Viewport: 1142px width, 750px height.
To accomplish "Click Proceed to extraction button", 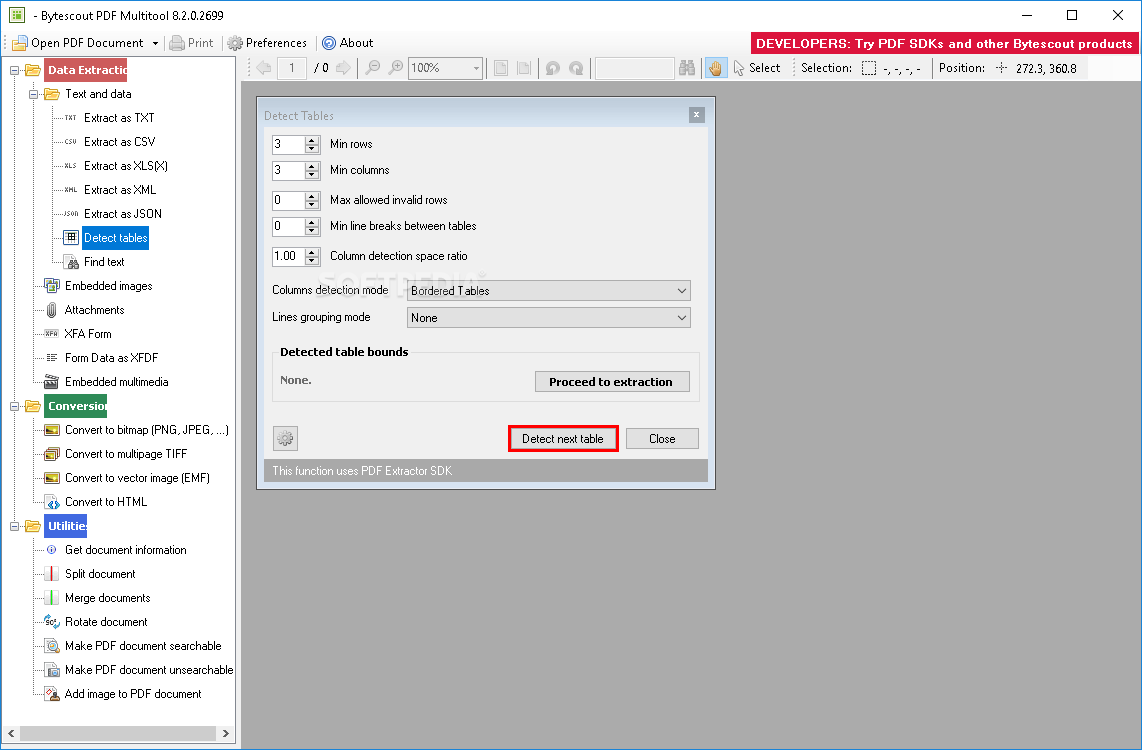I will coord(612,382).
